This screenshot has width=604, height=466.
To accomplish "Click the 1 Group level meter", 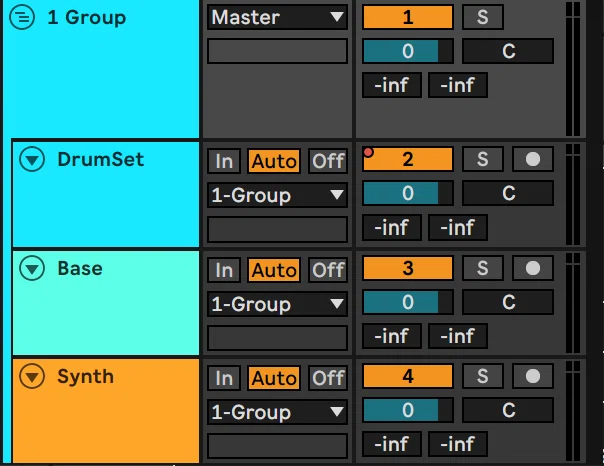I will 573,69.
